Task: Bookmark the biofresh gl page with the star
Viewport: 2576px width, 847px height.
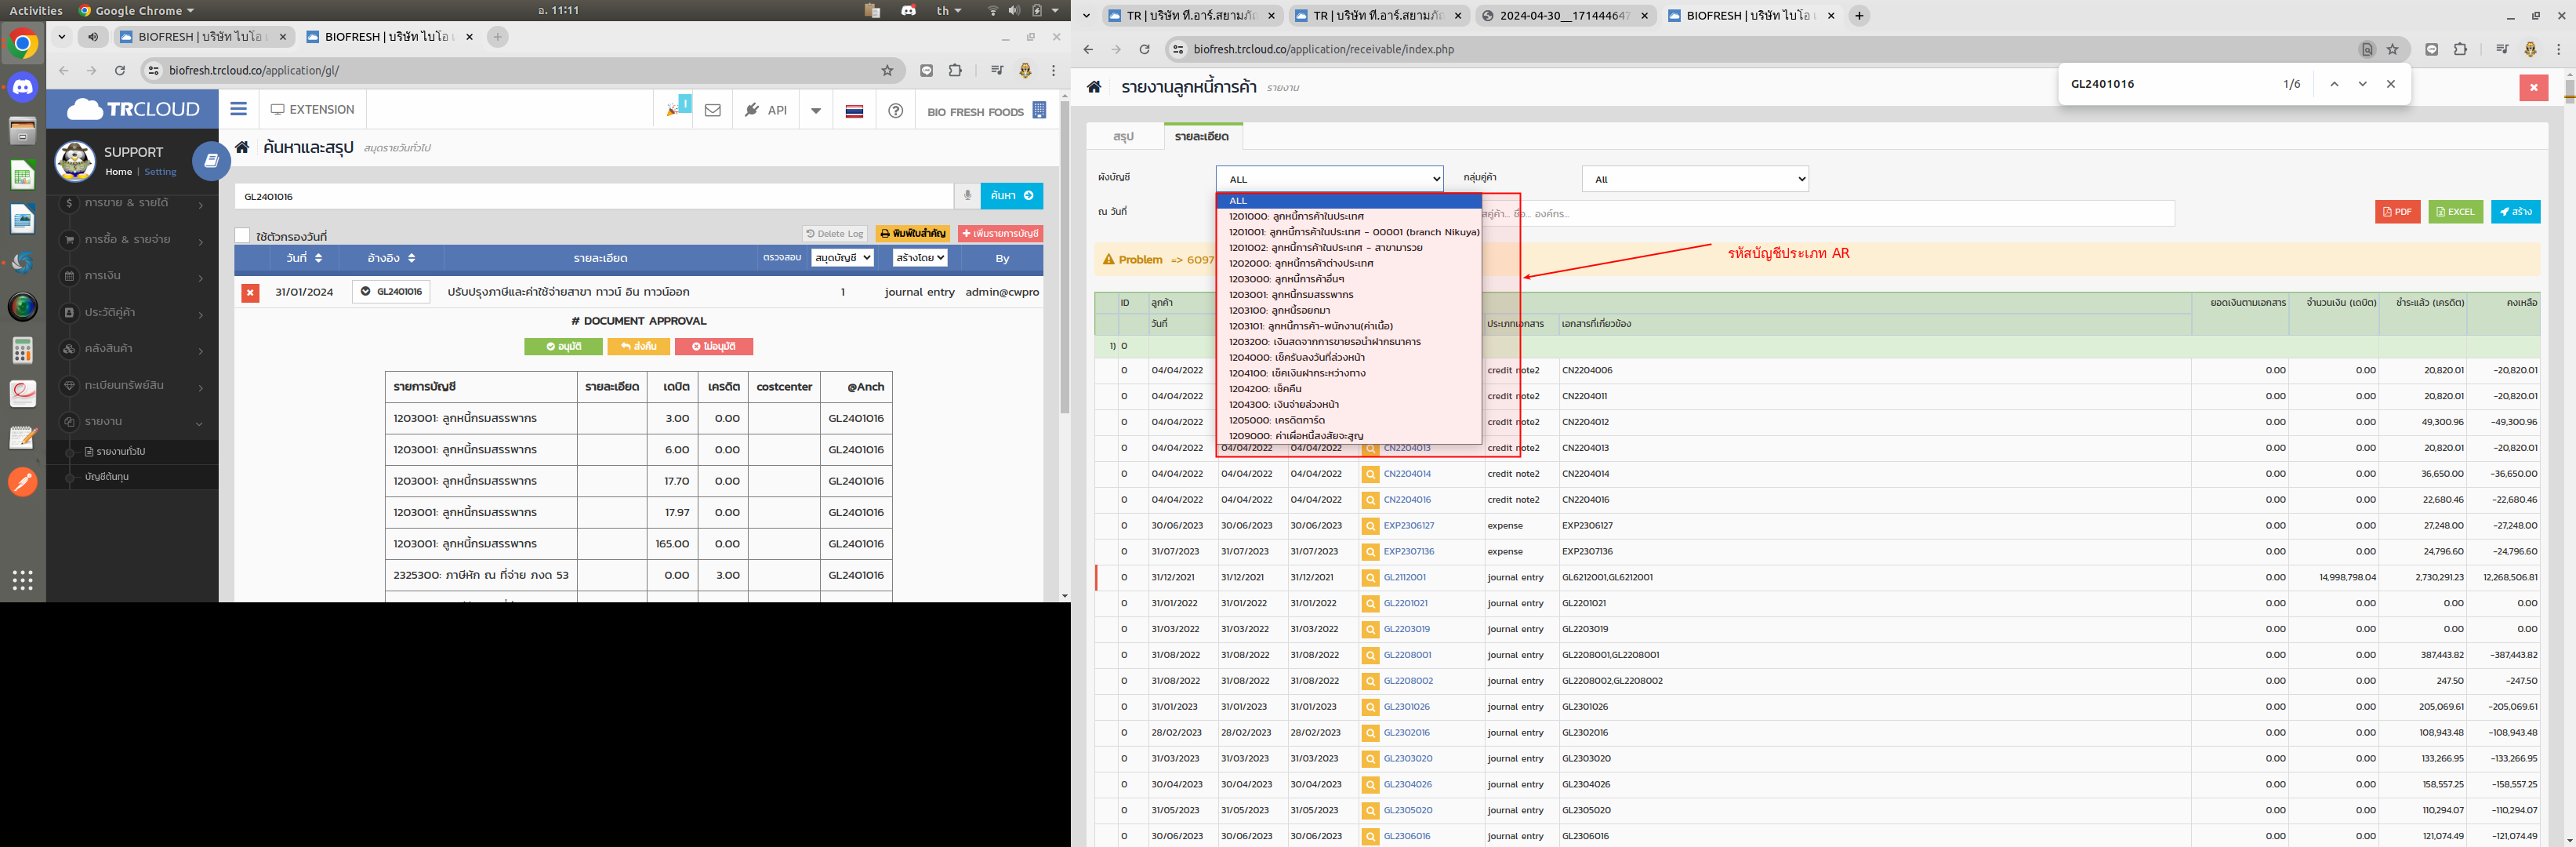Action: 887,71
